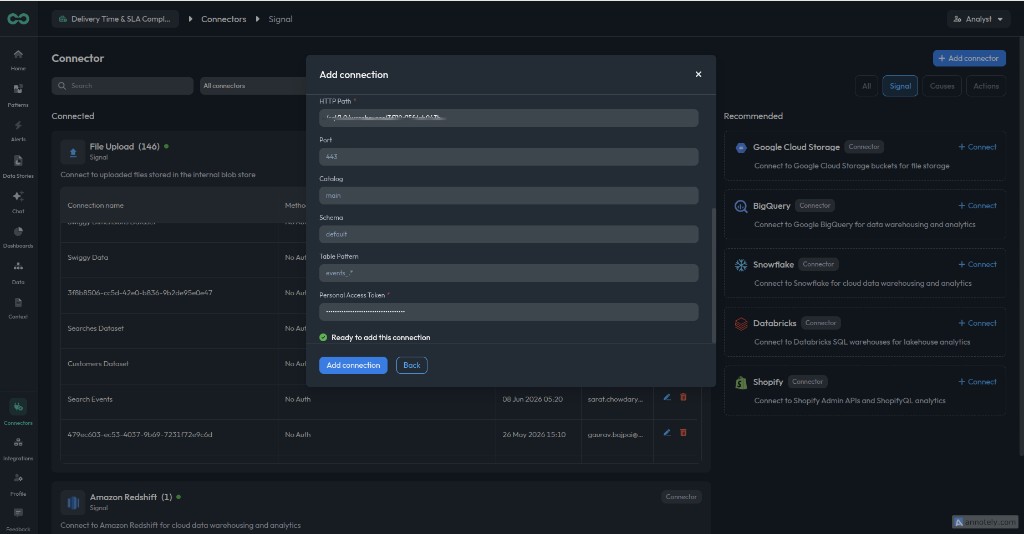Image resolution: width=1024 pixels, height=534 pixels.
Task: Delete the Search Events connection
Action: (x=683, y=397)
